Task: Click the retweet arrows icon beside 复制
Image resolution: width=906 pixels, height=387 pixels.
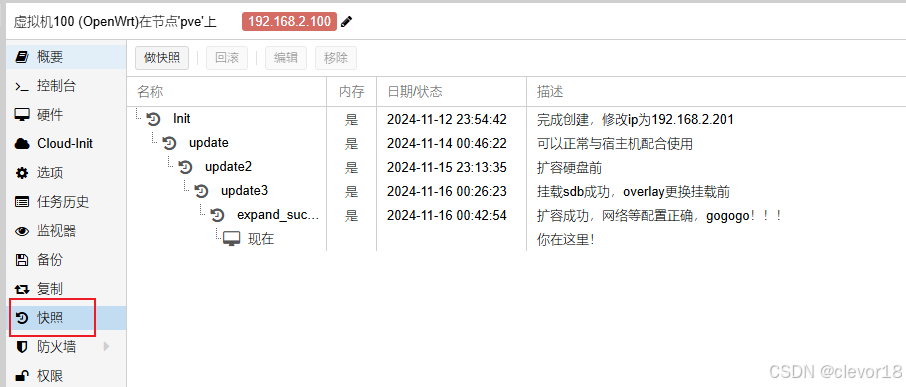Action: 22,289
